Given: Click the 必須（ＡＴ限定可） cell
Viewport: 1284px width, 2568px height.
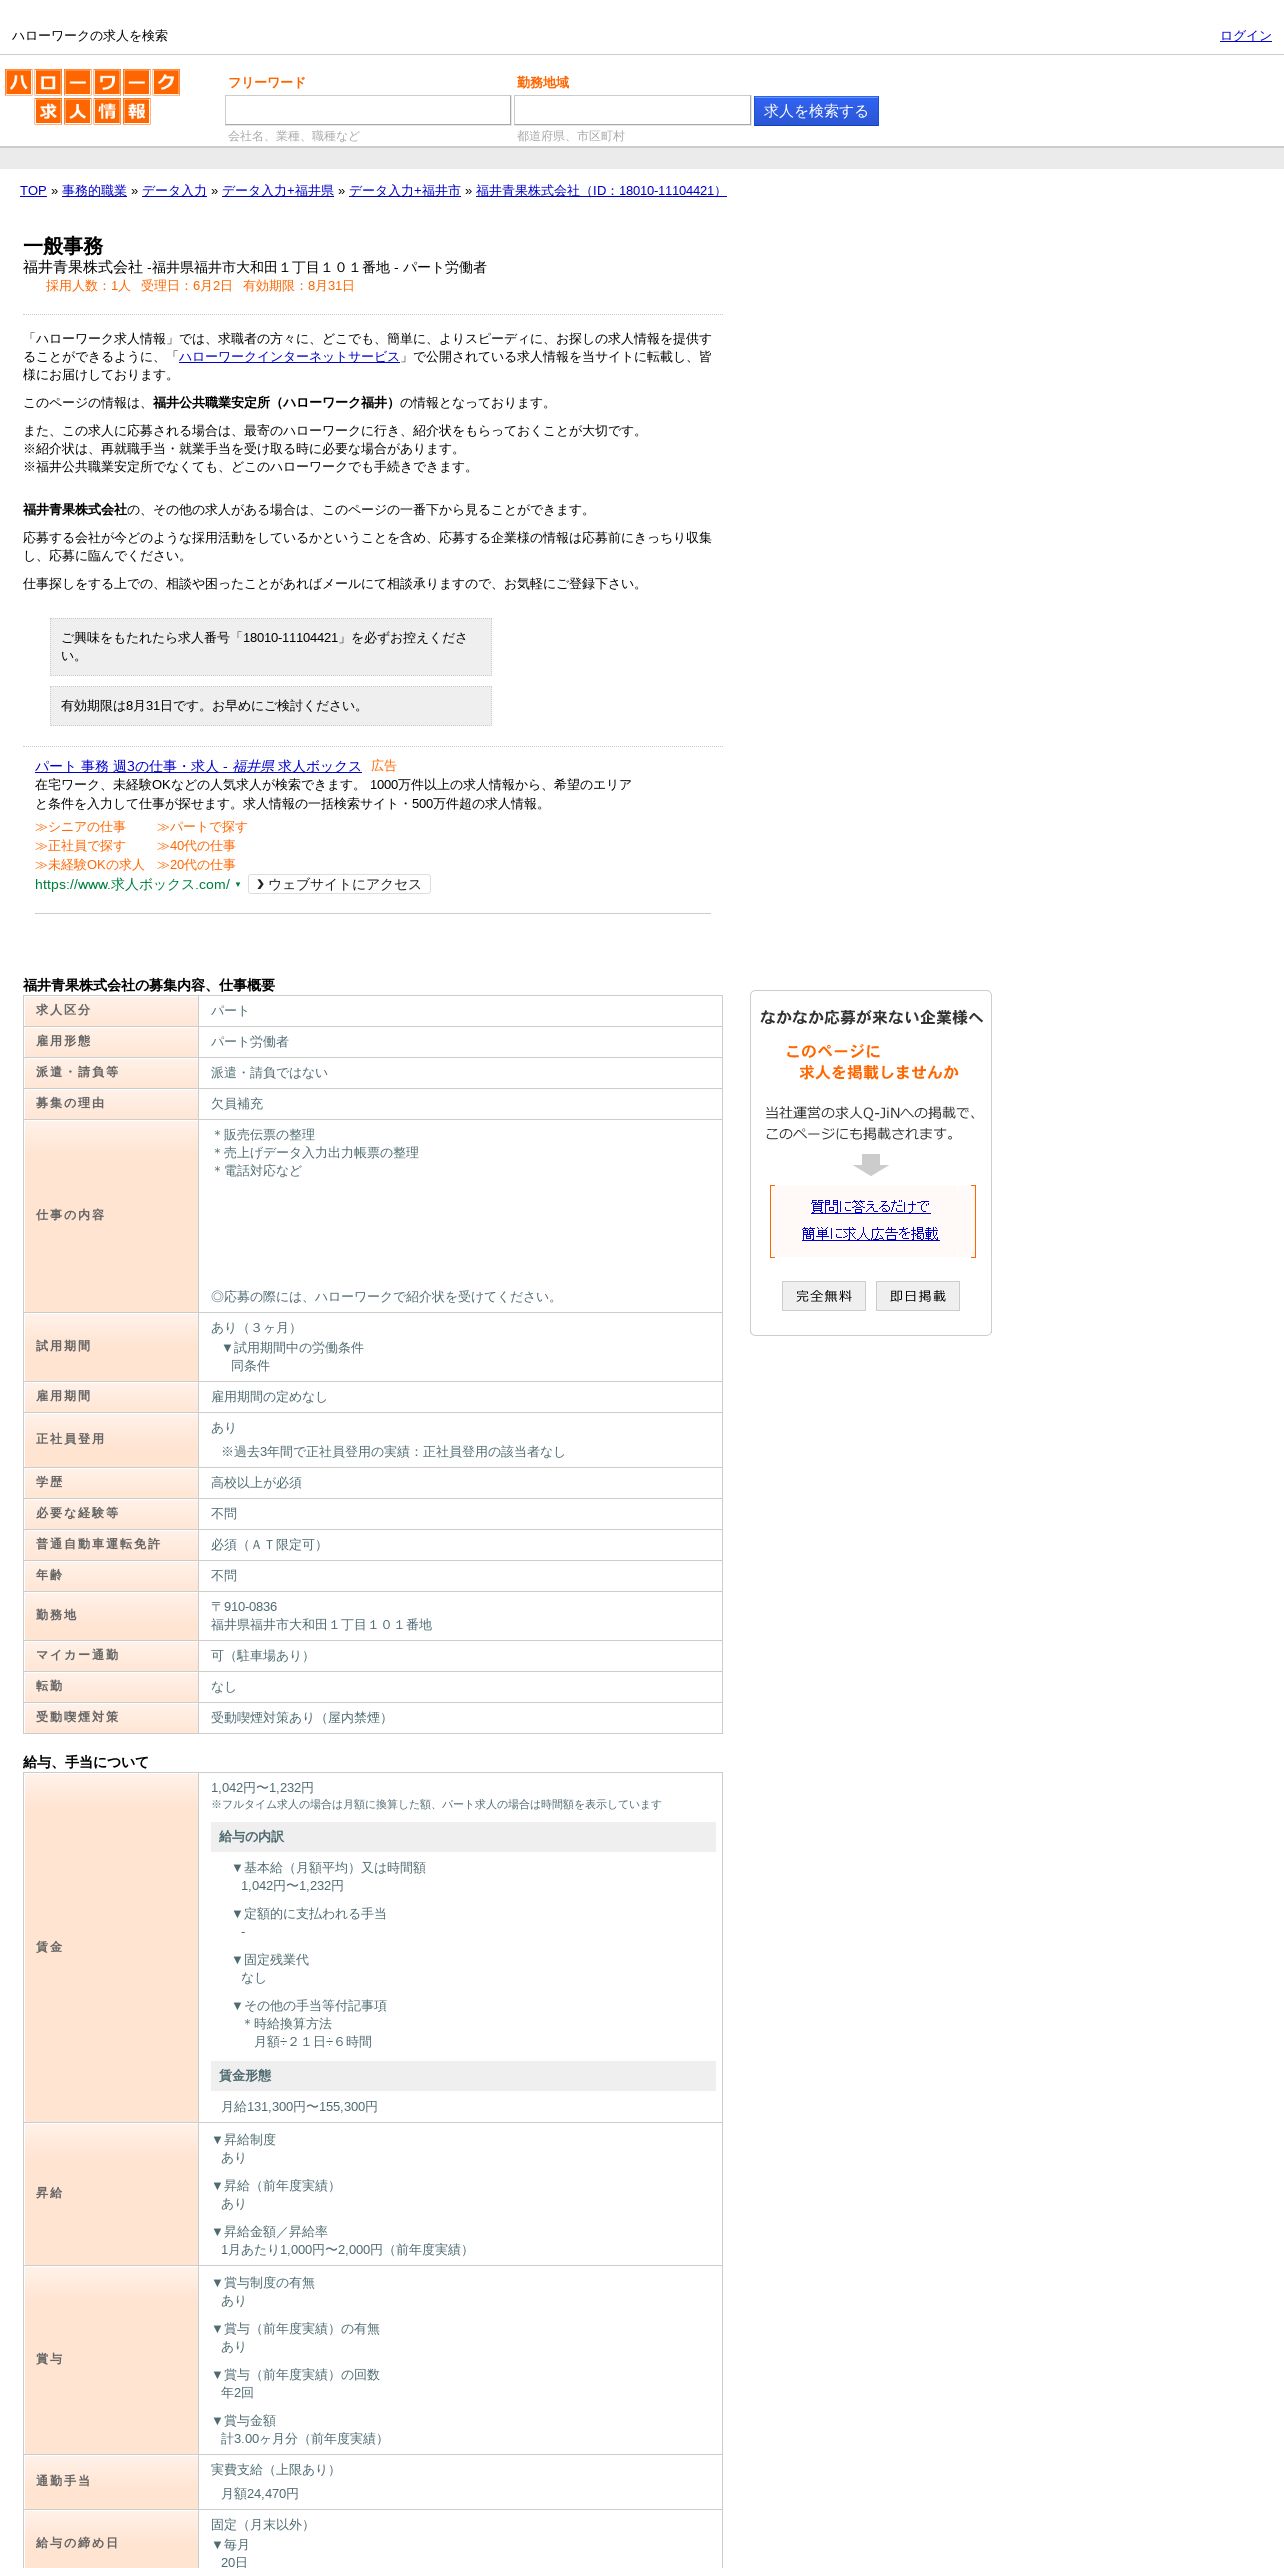Looking at the screenshot, I should 460,1545.
